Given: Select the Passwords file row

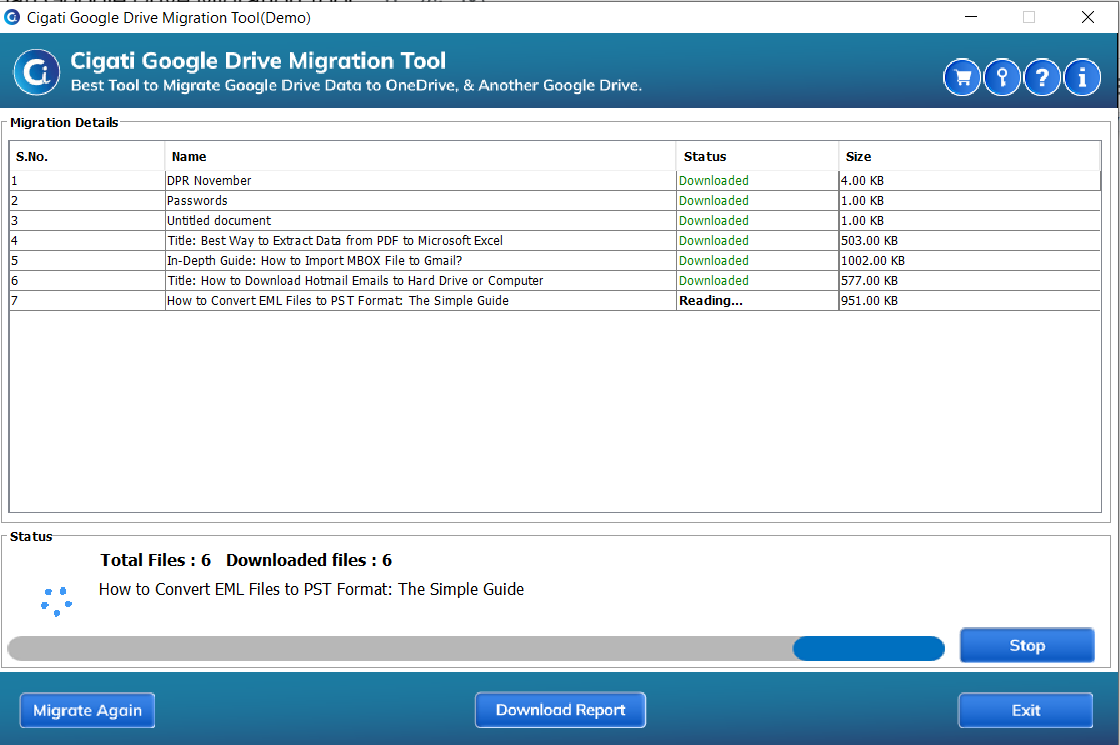Looking at the screenshot, I should coord(555,201).
